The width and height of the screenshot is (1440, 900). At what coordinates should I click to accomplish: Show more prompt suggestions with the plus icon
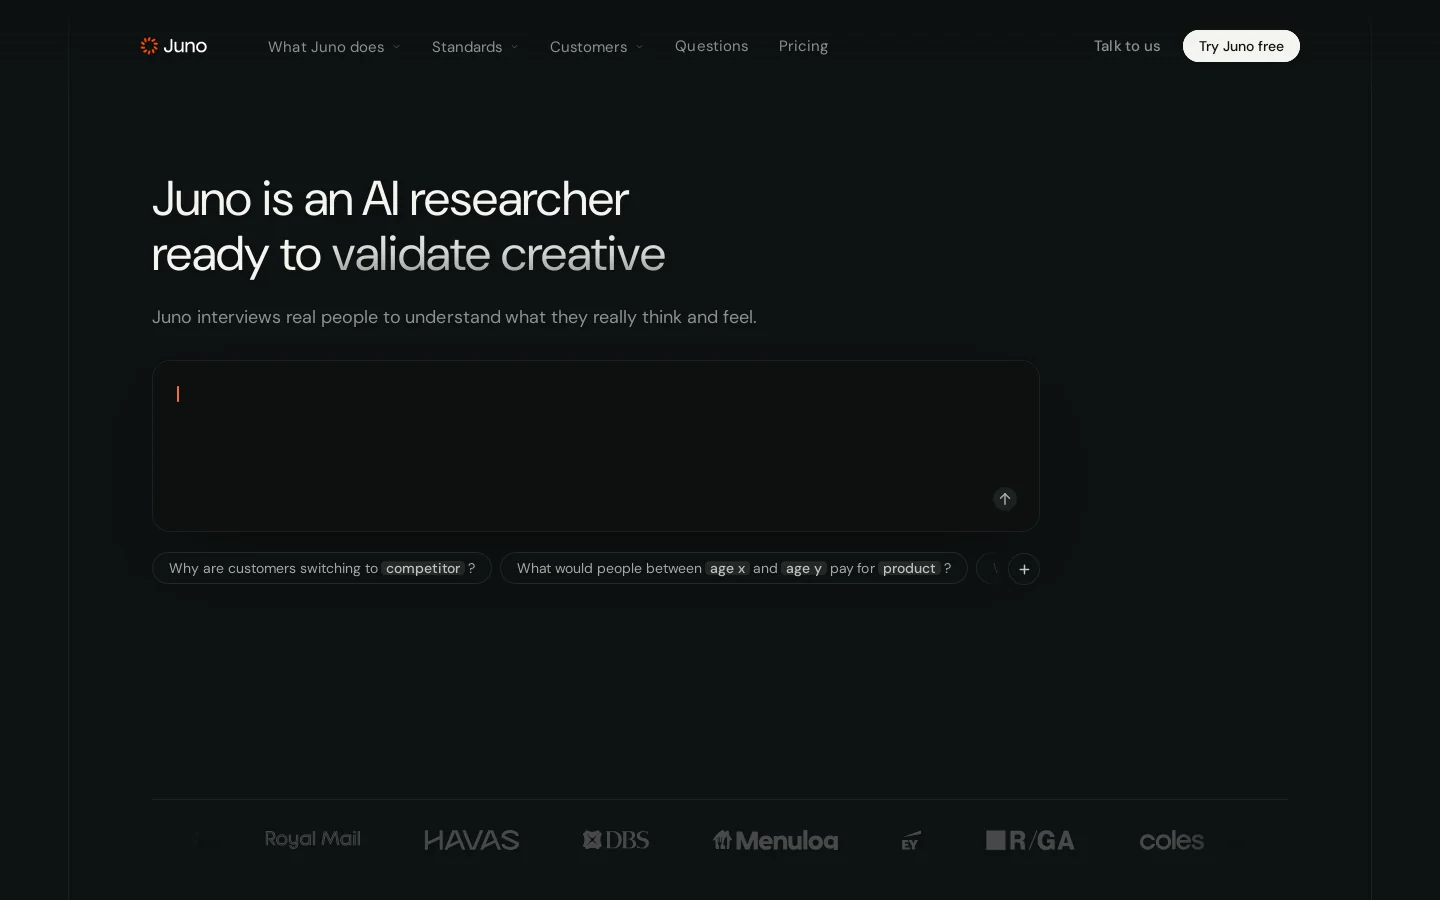tap(1024, 569)
